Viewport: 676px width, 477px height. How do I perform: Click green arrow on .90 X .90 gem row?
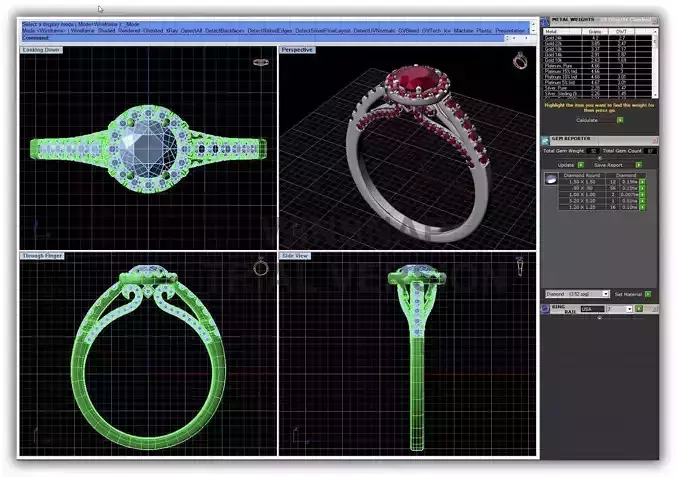[642, 188]
